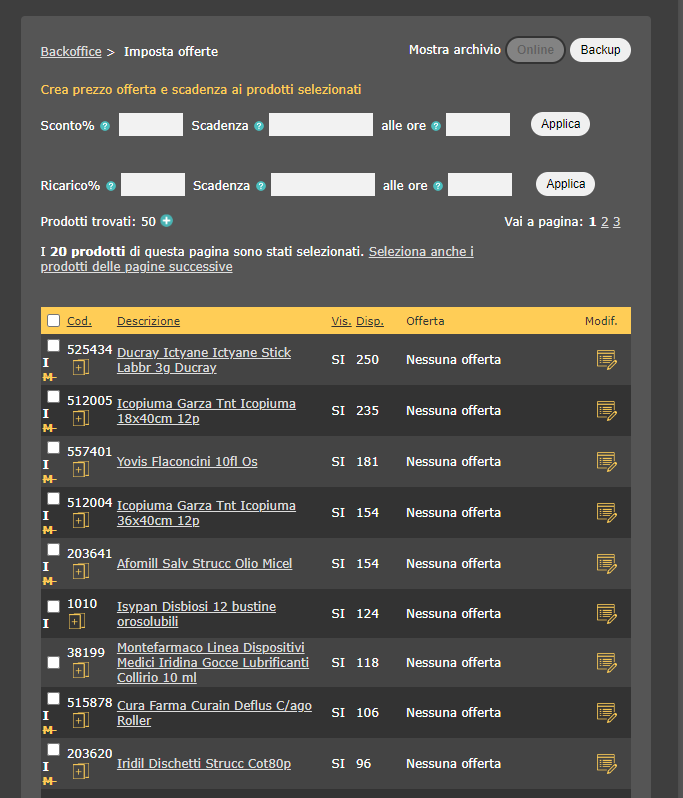Click the Sconto% input field
The image size is (683, 798).
point(151,125)
